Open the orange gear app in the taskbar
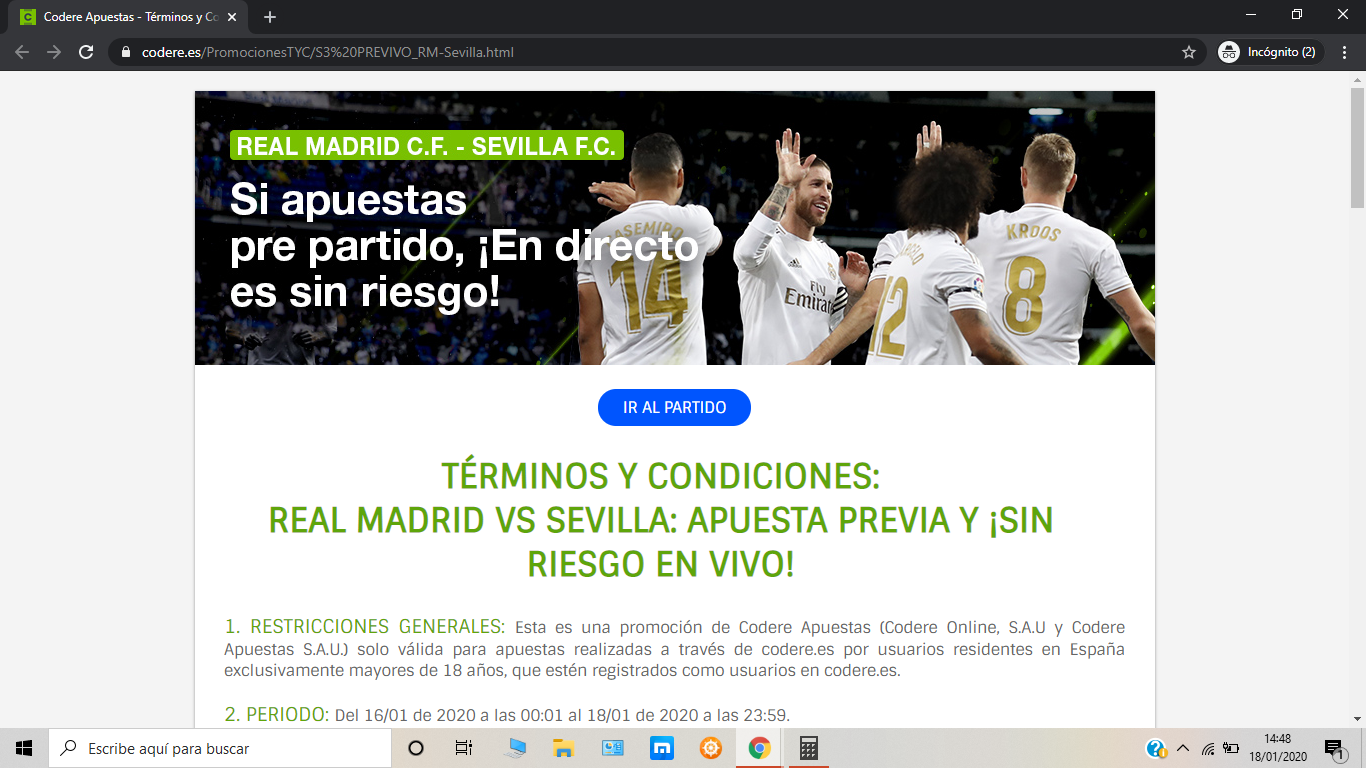This screenshot has width=1366, height=768. point(710,748)
